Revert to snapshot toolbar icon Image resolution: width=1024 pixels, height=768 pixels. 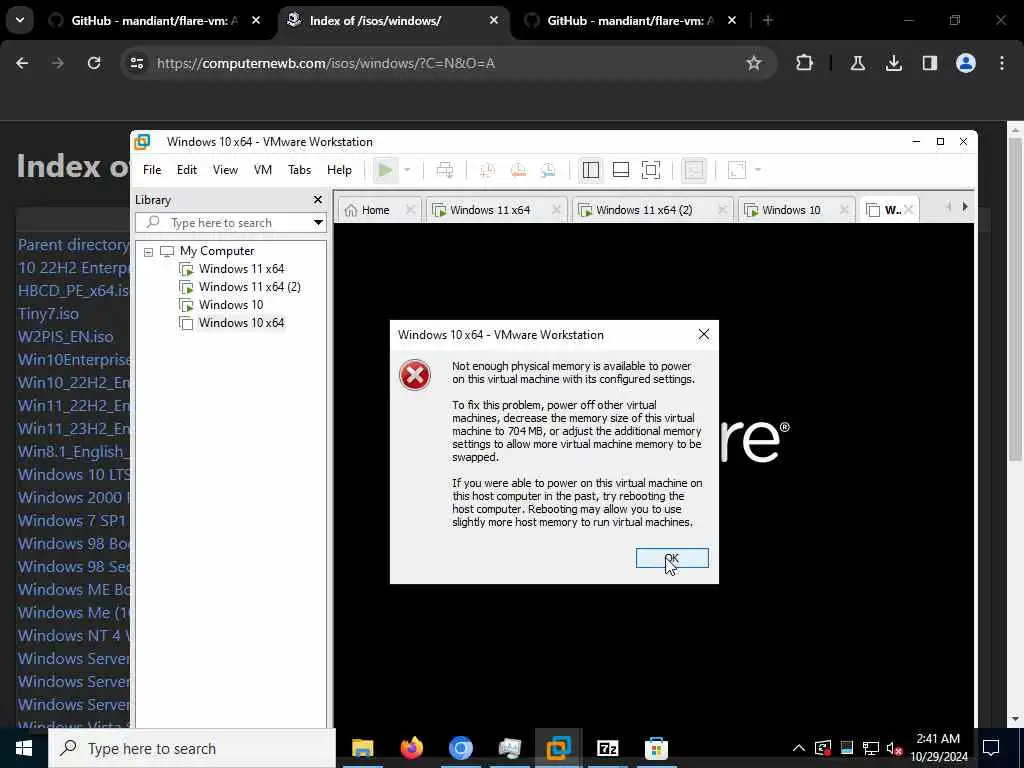[x=518, y=170]
